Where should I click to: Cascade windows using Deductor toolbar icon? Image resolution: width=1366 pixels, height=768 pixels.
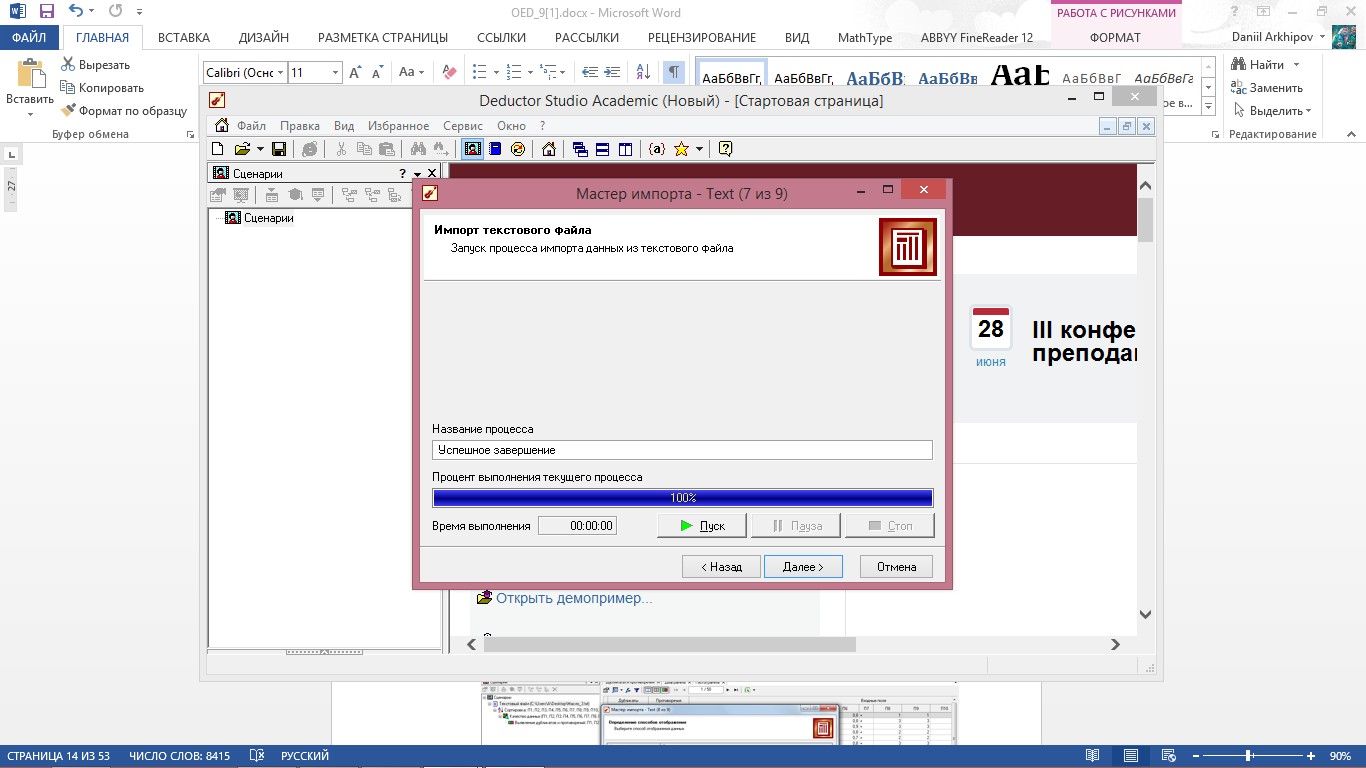click(x=580, y=149)
